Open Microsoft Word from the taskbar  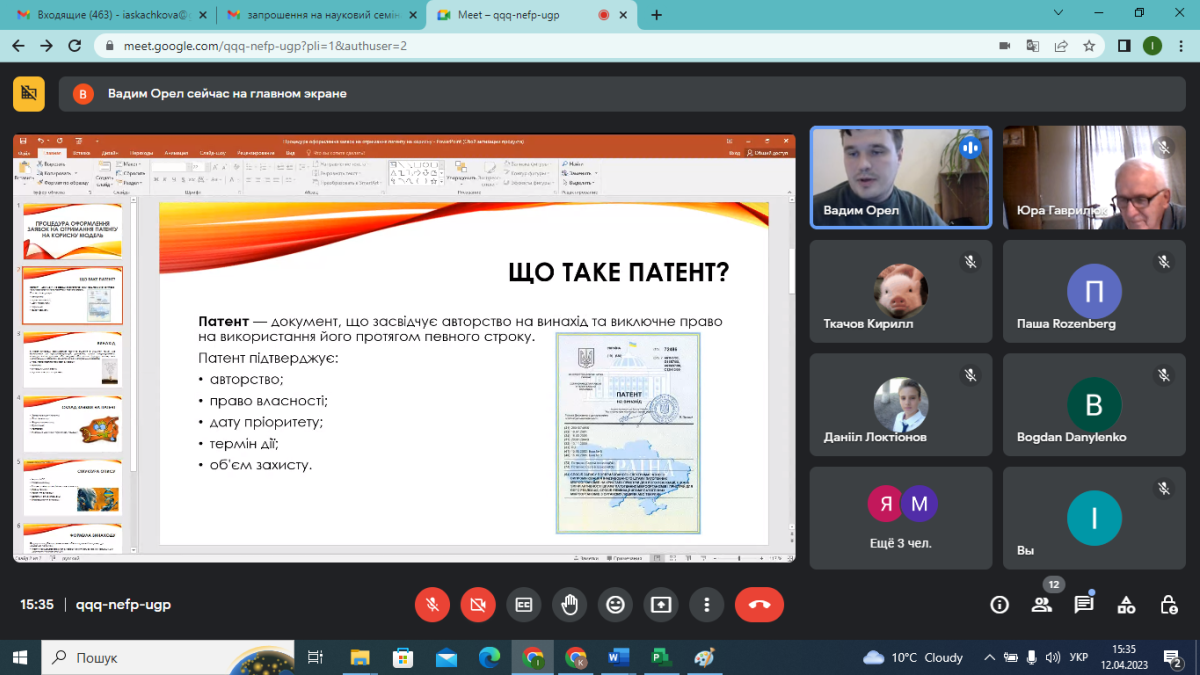point(617,657)
